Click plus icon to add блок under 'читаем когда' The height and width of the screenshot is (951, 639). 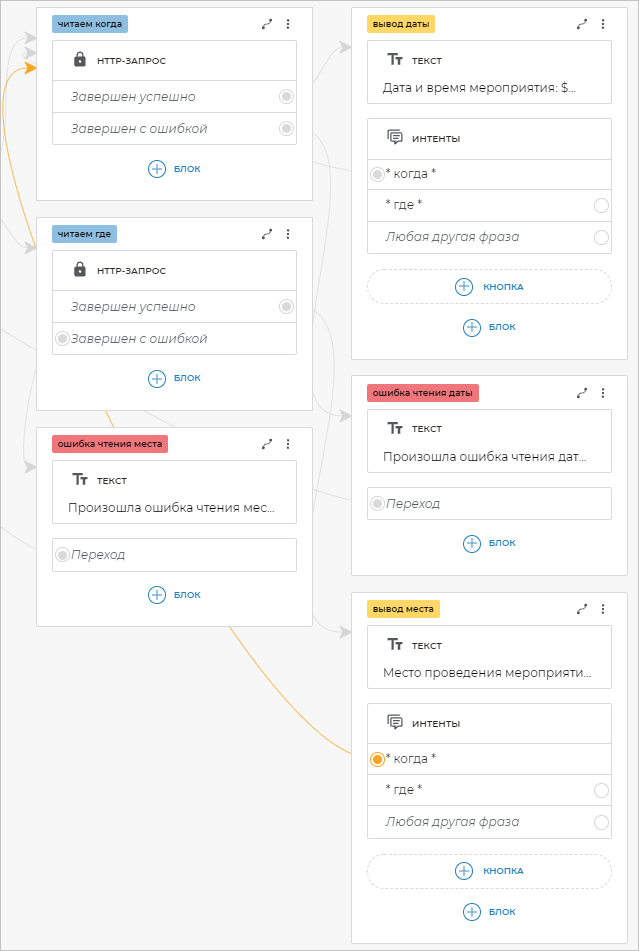[x=157, y=169]
